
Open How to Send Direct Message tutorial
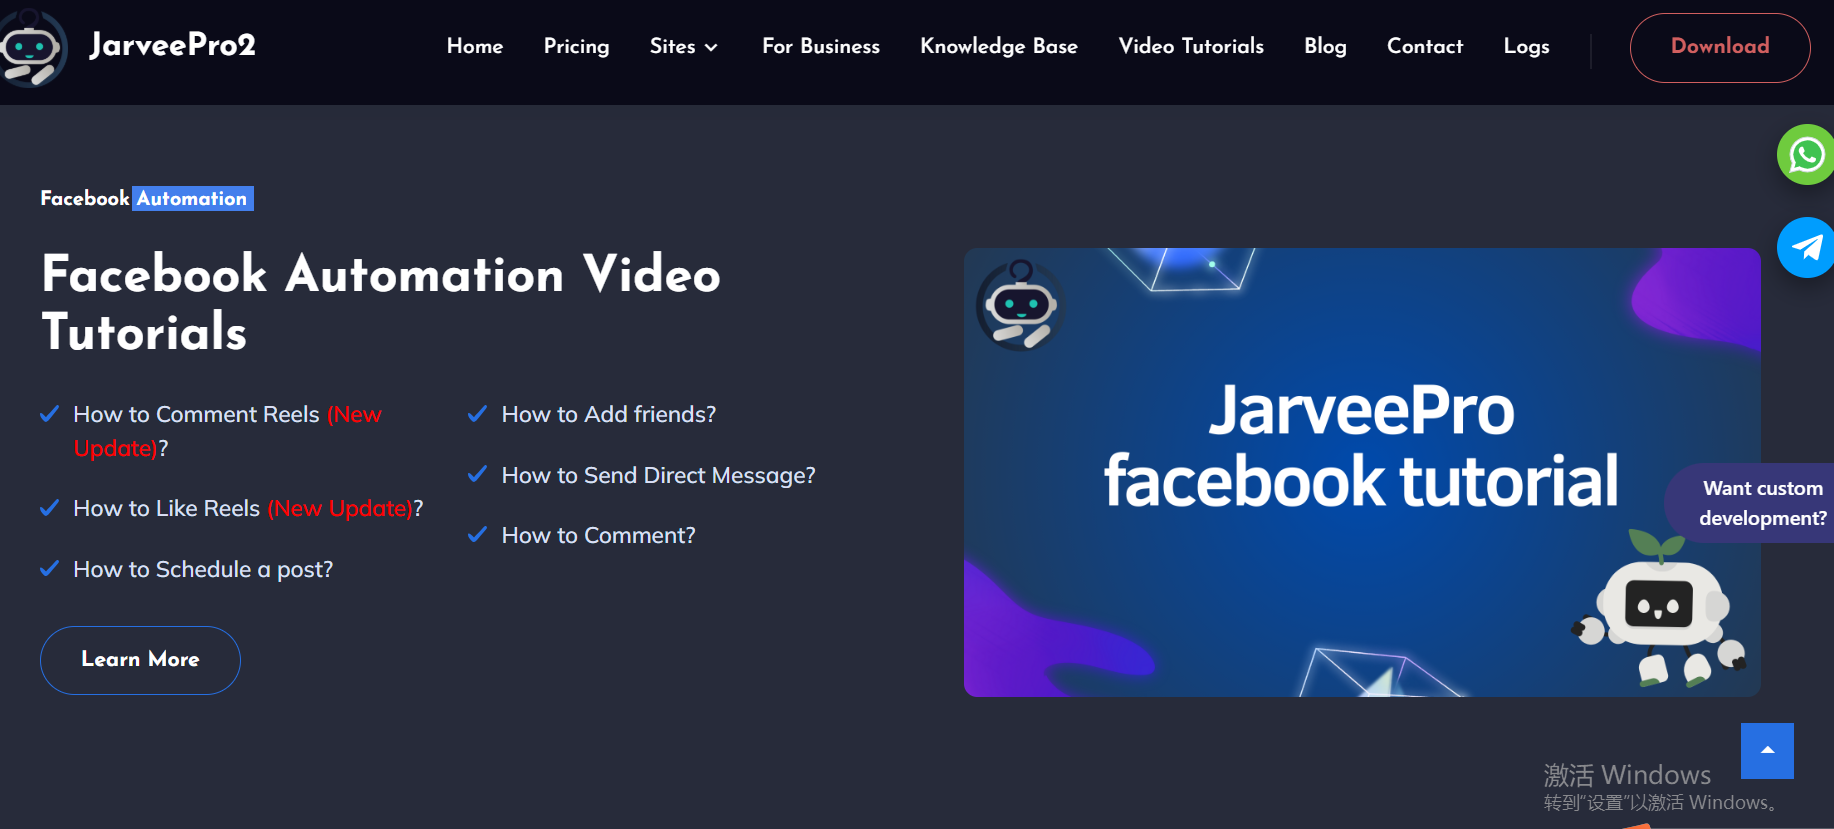(658, 476)
